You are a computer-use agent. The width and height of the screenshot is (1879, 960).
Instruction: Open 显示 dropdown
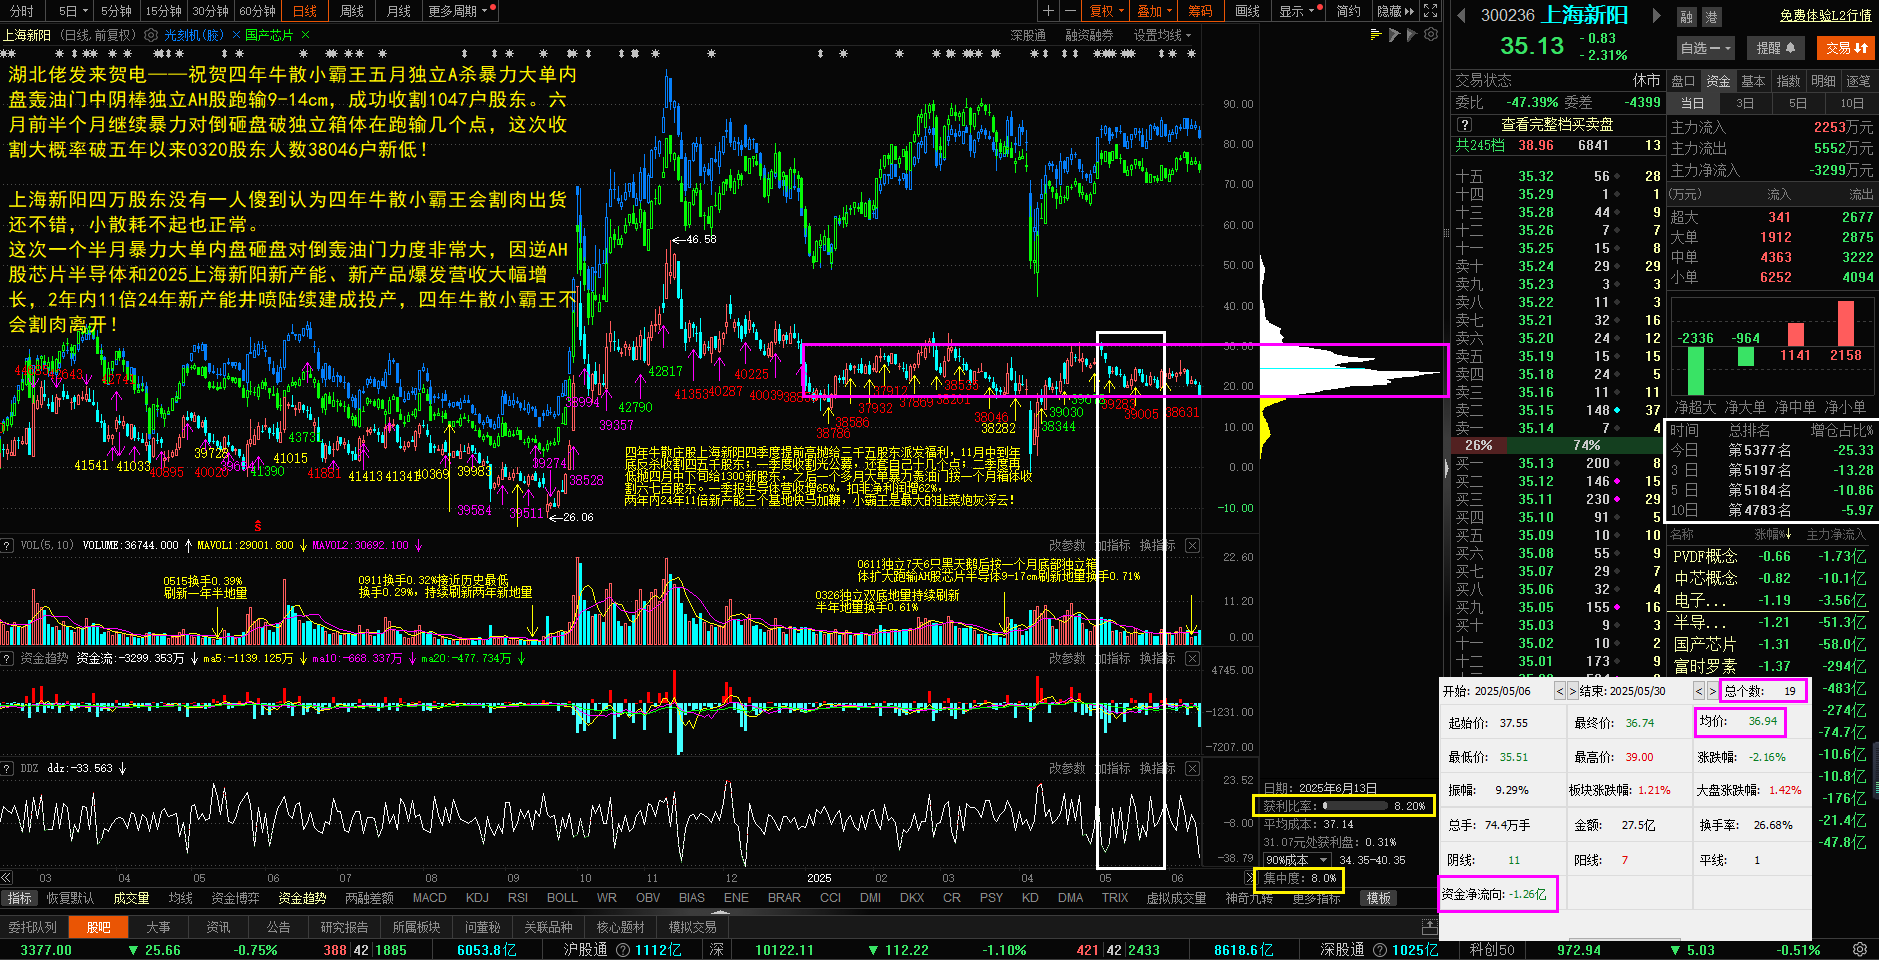1296,11
